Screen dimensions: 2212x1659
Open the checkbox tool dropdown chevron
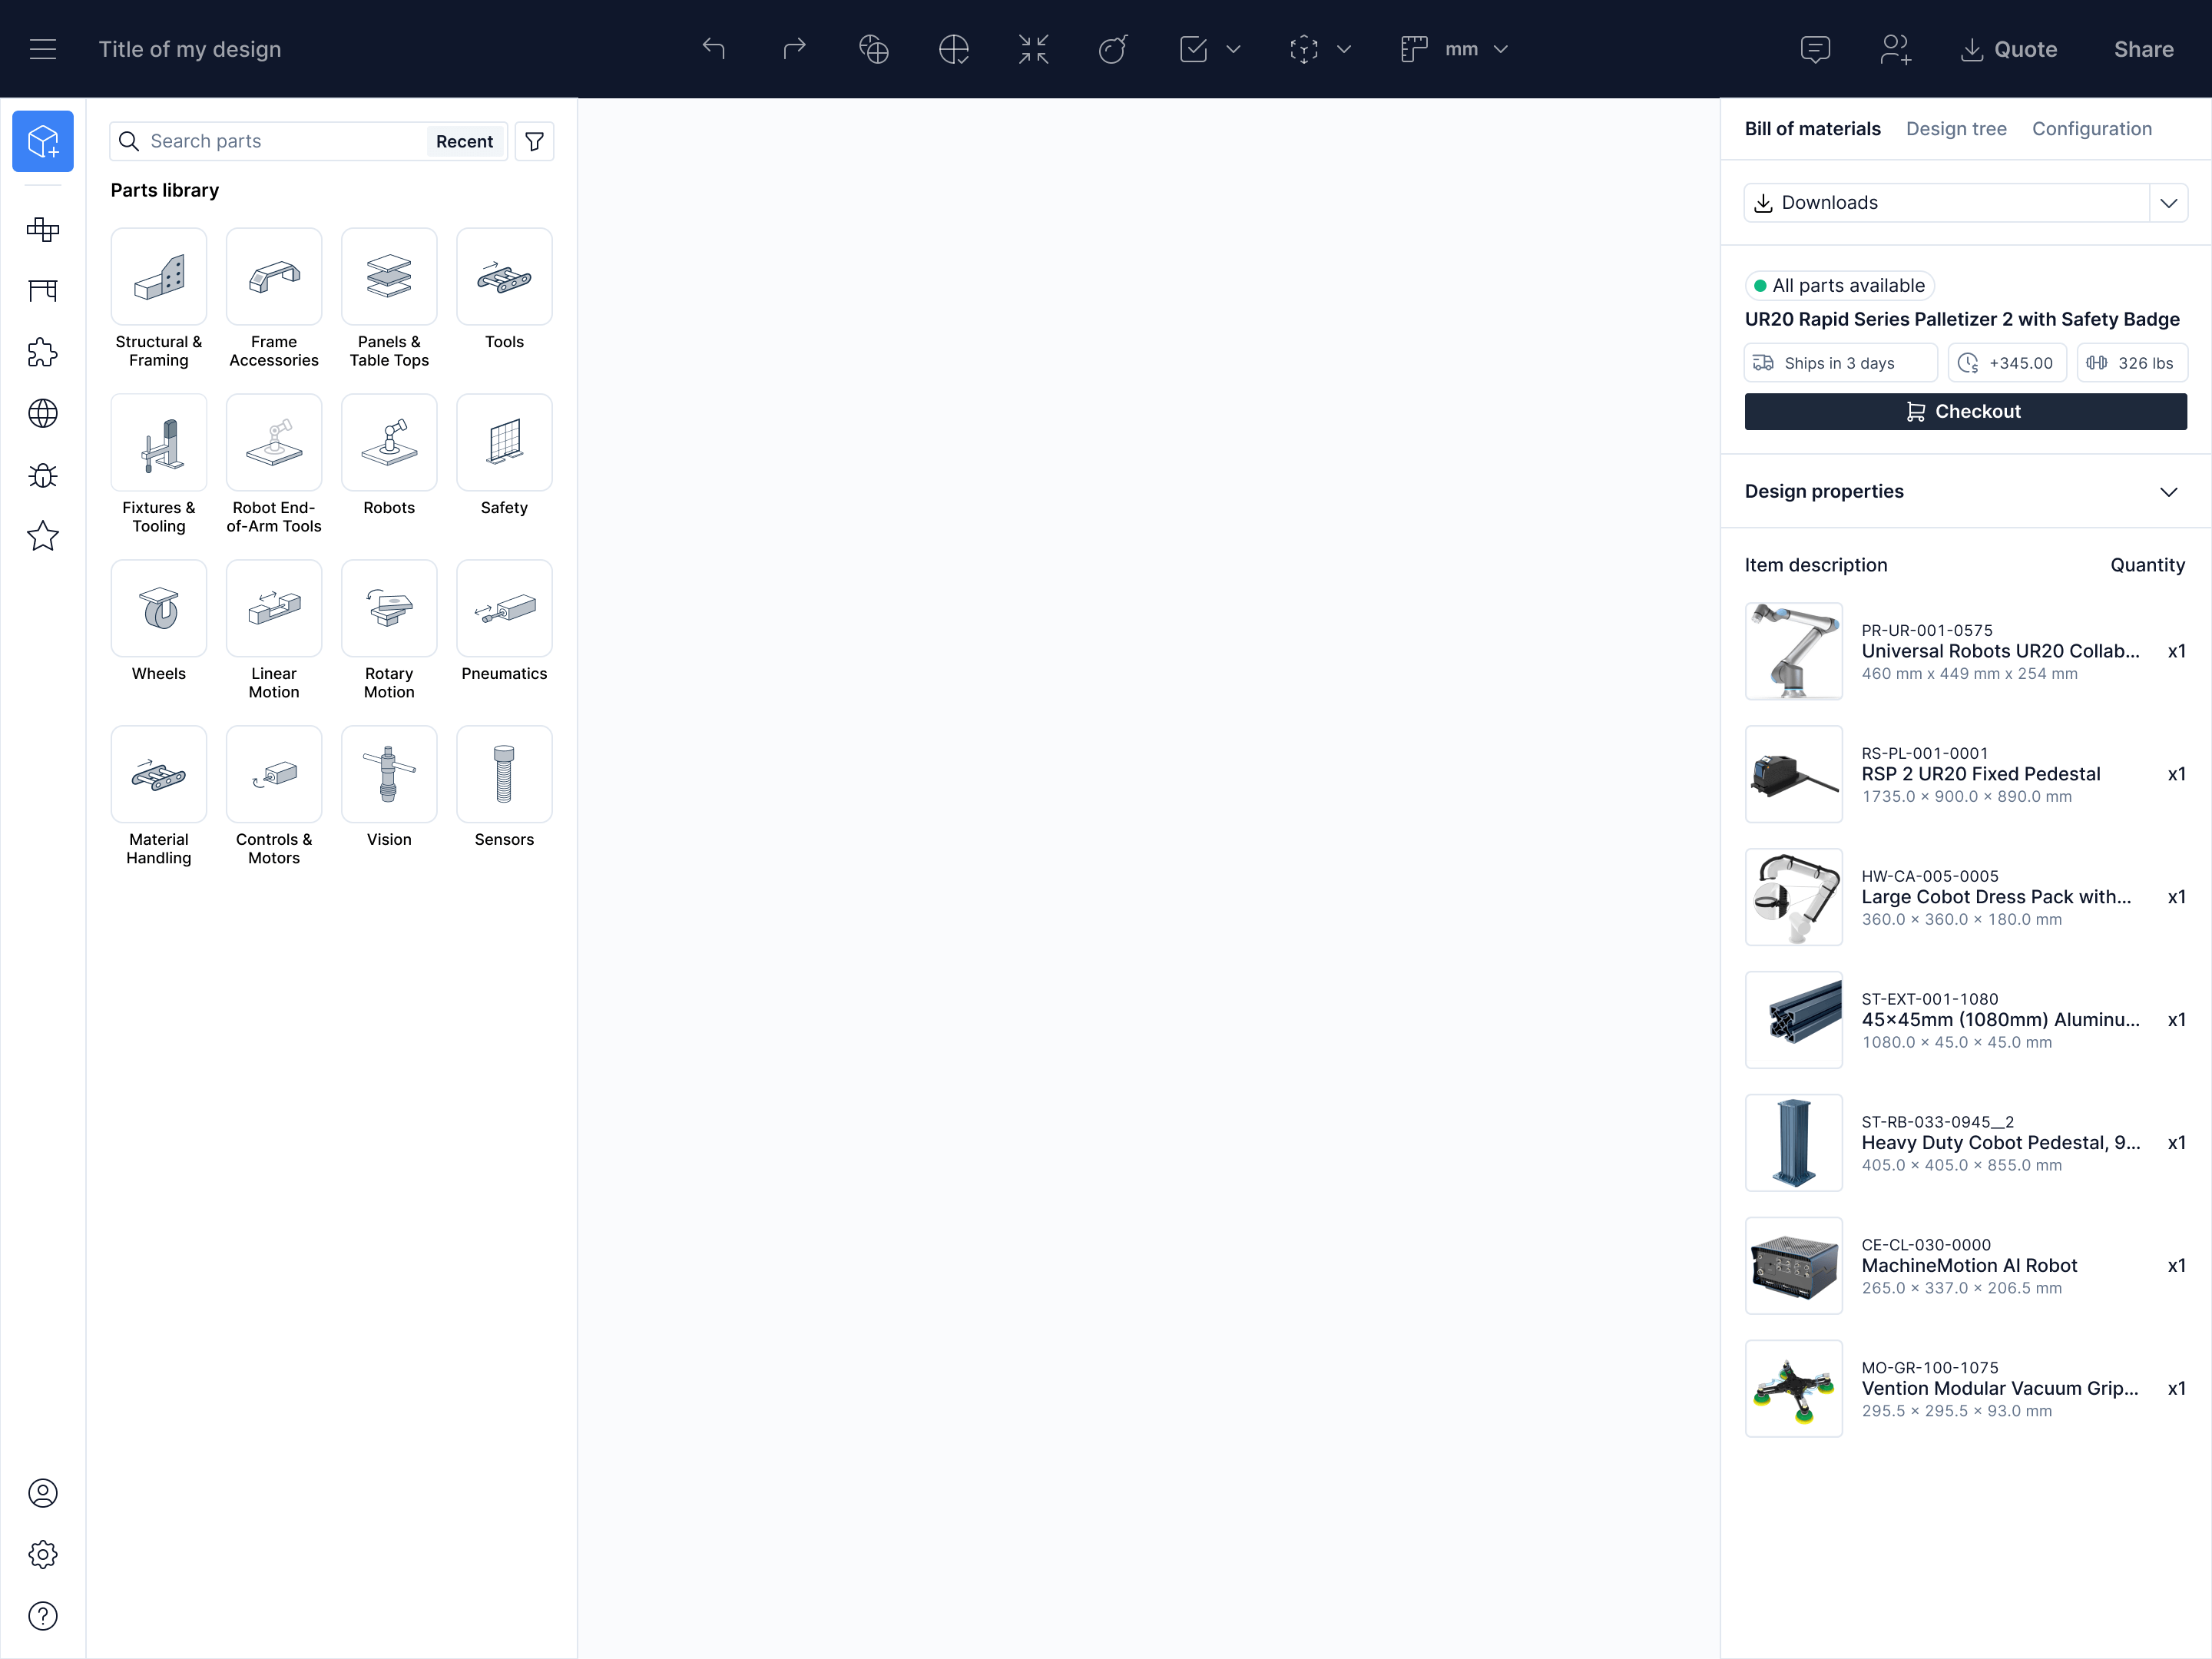pyautogui.click(x=1233, y=48)
